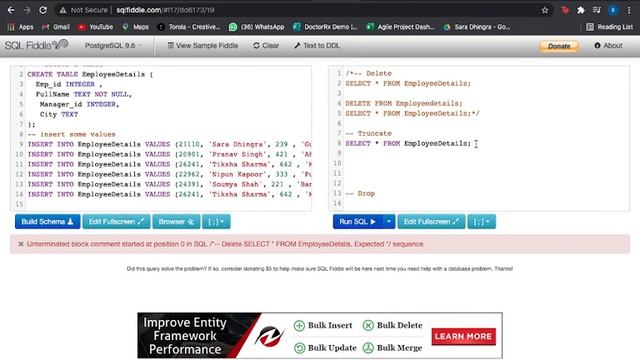Screen dimensions: 640x360
Task: Click Clear in the toolbar
Action: point(266,46)
